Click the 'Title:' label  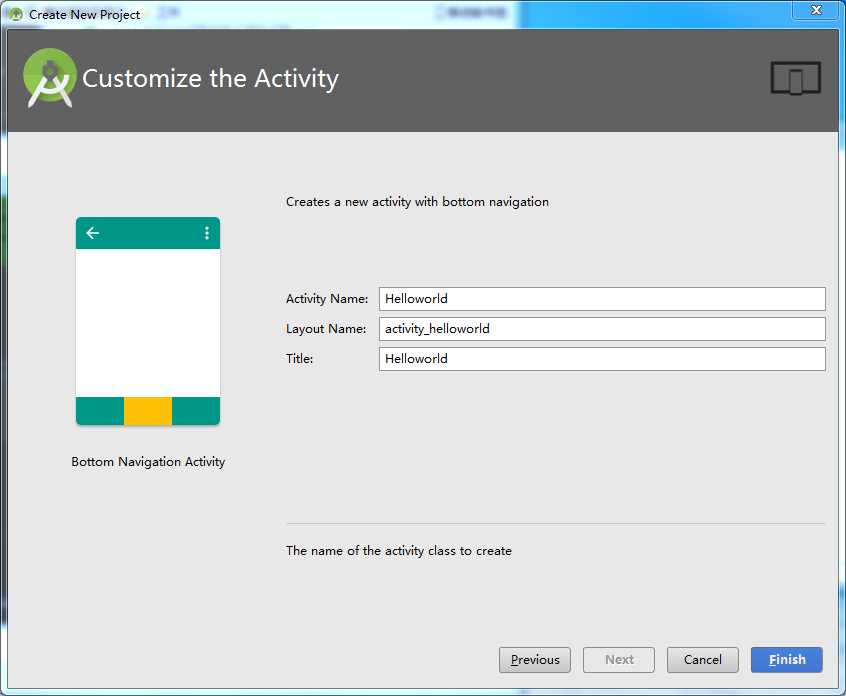pos(299,359)
